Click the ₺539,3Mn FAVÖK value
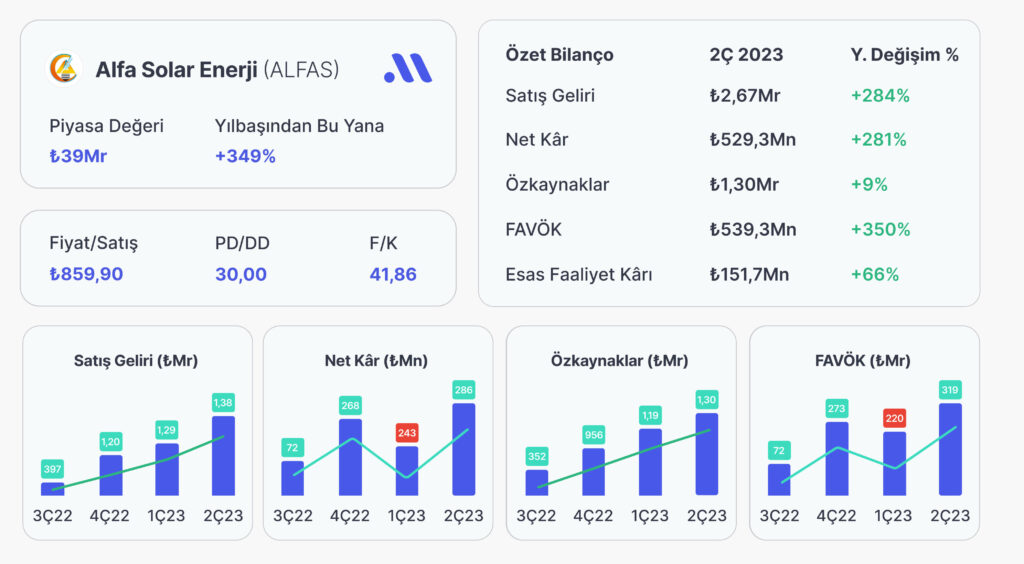This screenshot has width=1024, height=564. 753,230
